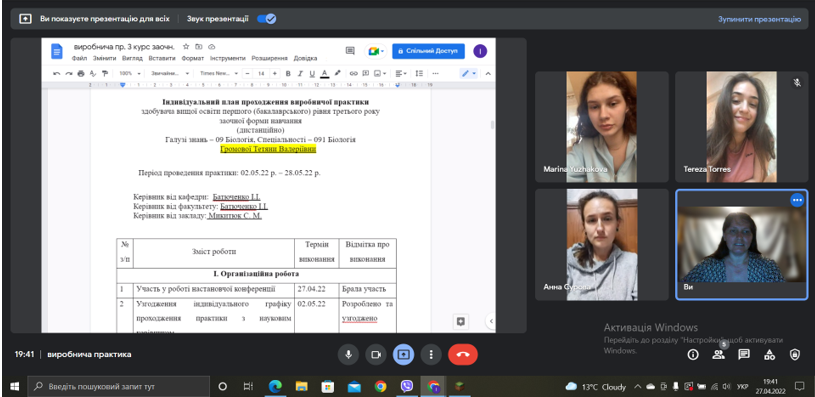The image size is (815, 397).
Task: Open the chat panel in Meet
Action: pos(744,354)
